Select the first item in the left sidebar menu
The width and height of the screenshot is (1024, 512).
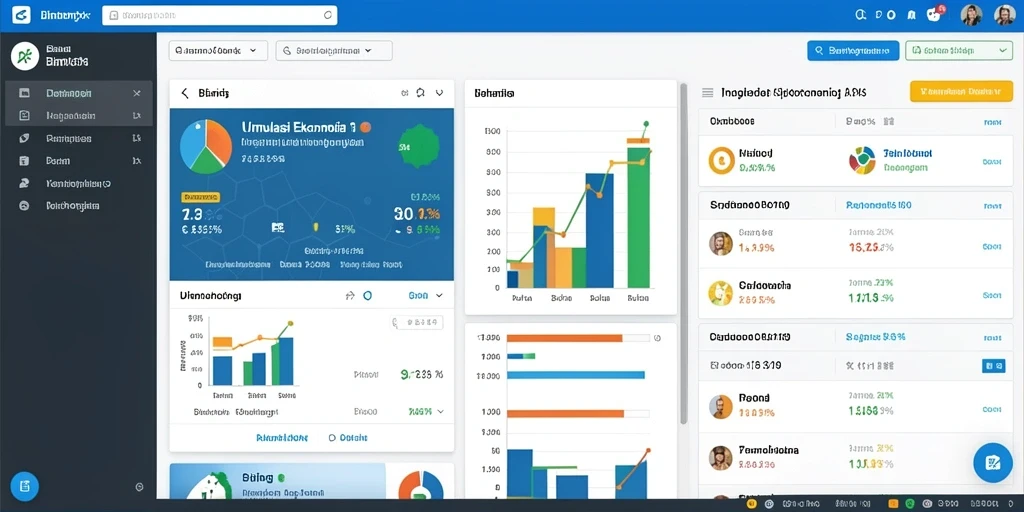(x=79, y=93)
